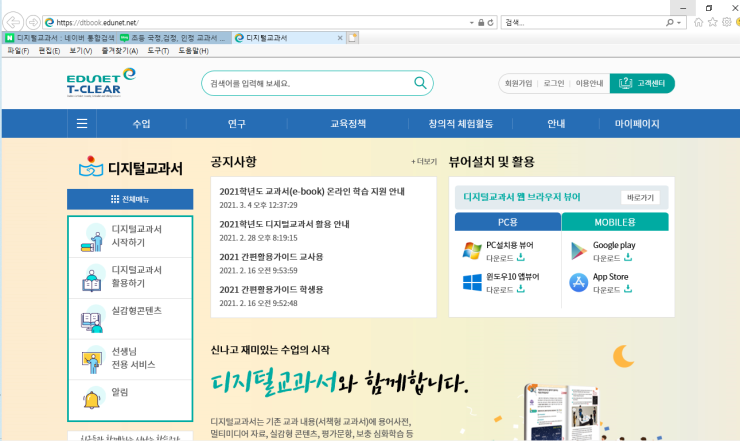This screenshot has height=441, width=740.
Task: Open a new browser tab
Action: 353,38
